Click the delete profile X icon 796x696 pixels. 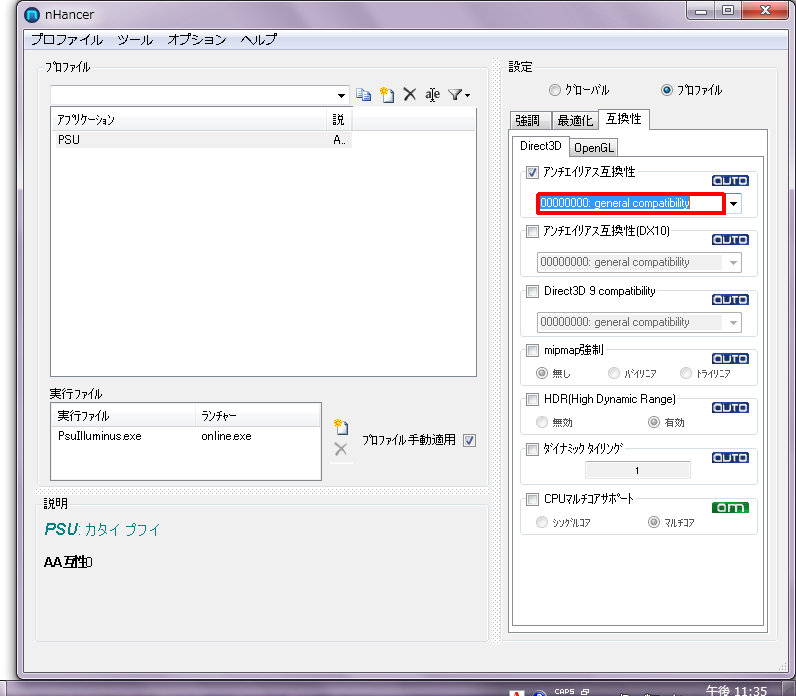pos(410,94)
